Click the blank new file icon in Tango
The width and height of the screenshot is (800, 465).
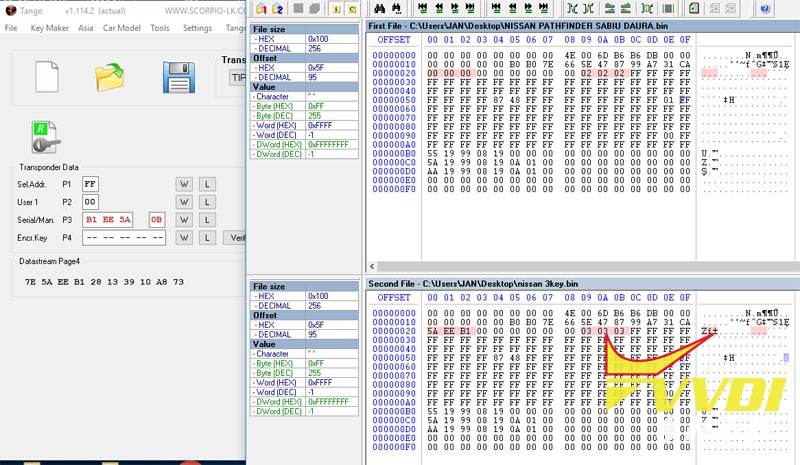pyautogui.click(x=47, y=77)
